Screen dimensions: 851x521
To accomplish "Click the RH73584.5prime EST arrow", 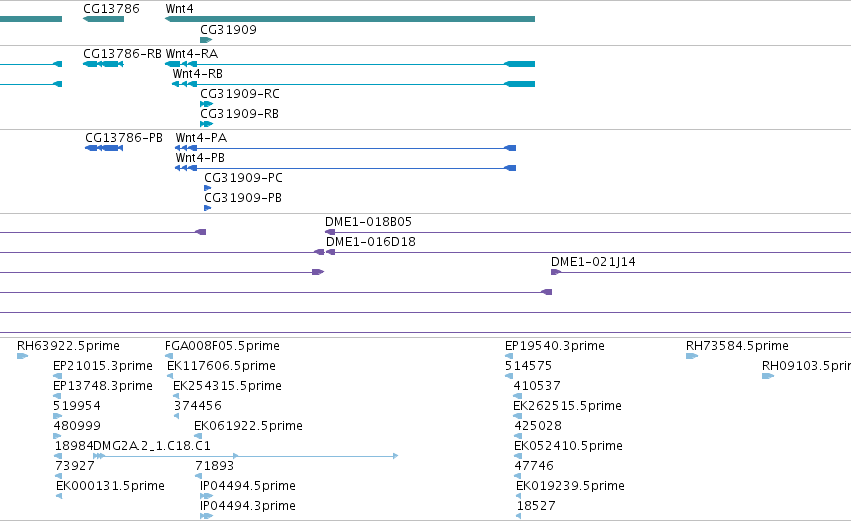I will tap(692, 356).
